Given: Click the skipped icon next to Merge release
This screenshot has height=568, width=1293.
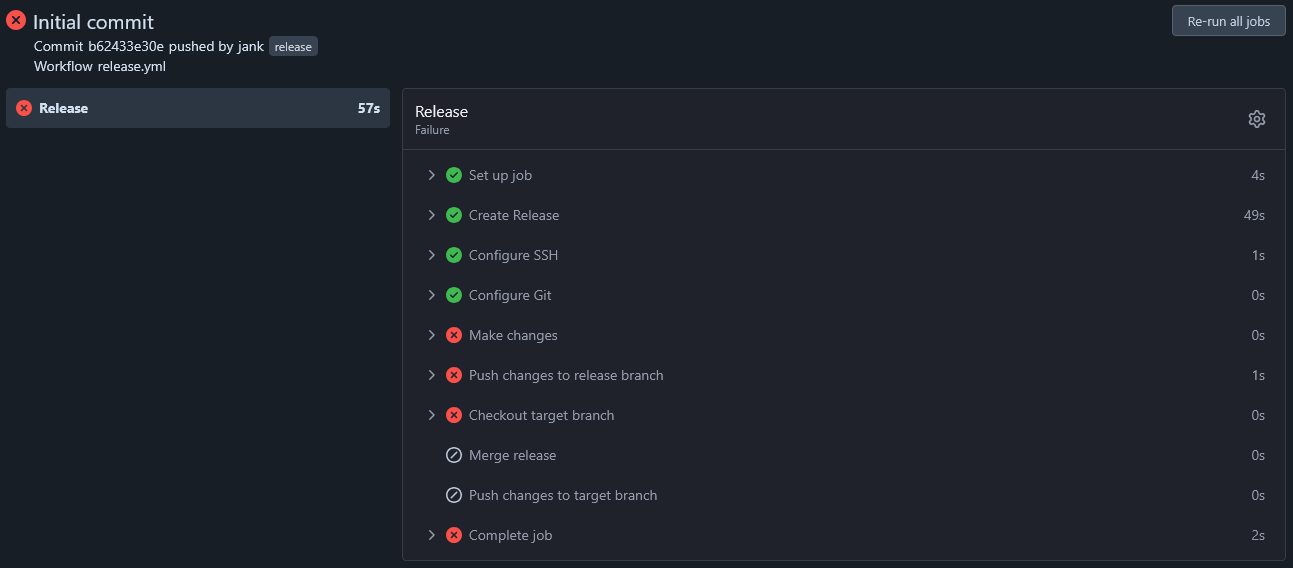Looking at the screenshot, I should click(454, 455).
